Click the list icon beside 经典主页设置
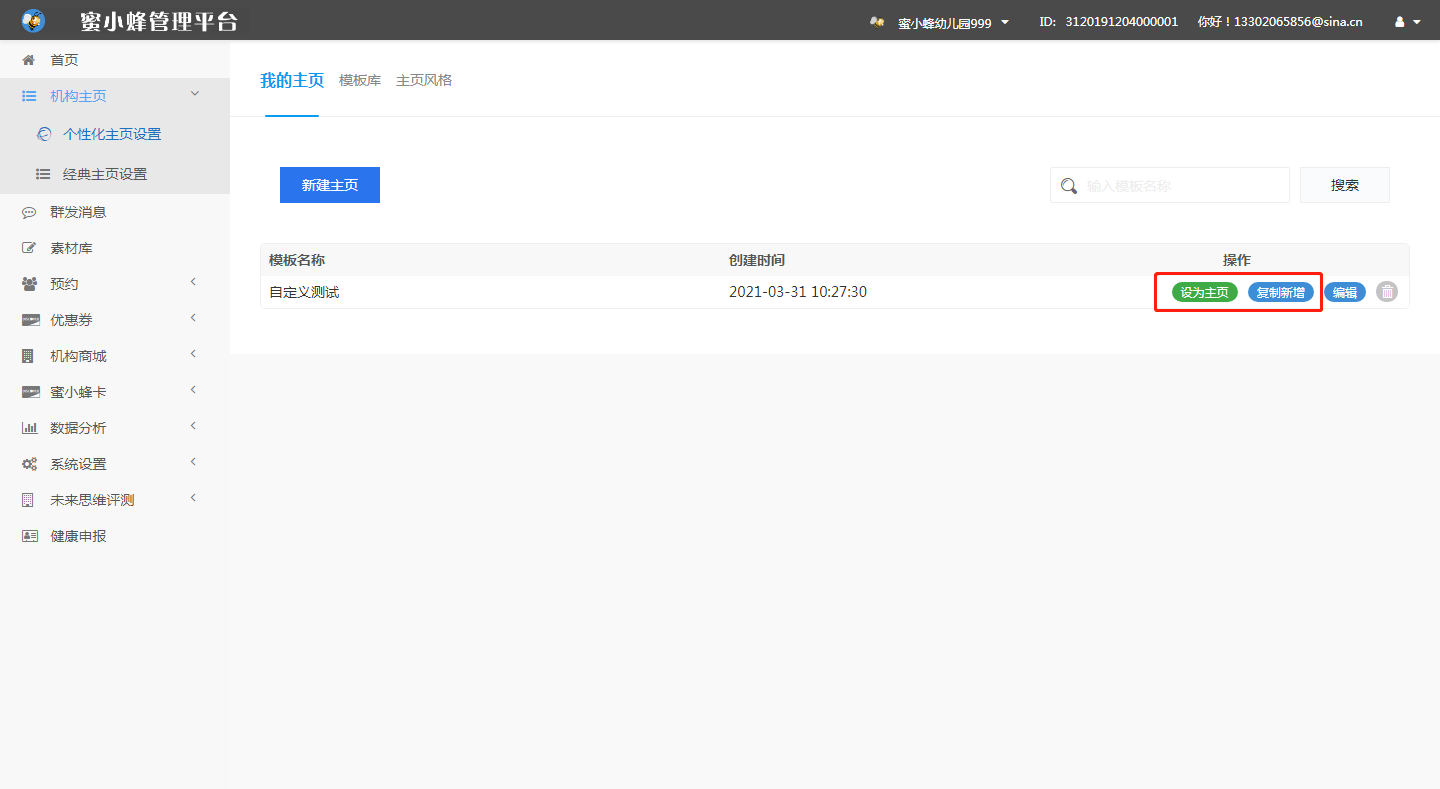This screenshot has height=789, width=1440. click(43, 174)
